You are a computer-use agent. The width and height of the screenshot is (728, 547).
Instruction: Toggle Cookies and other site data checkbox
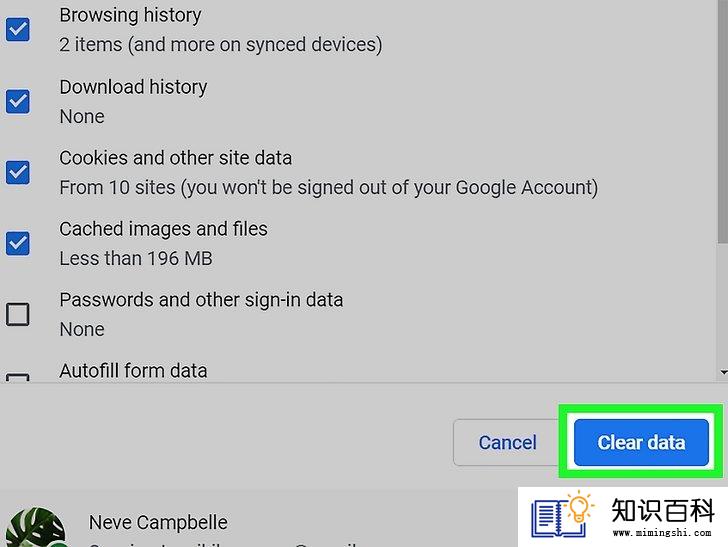click(x=18, y=172)
